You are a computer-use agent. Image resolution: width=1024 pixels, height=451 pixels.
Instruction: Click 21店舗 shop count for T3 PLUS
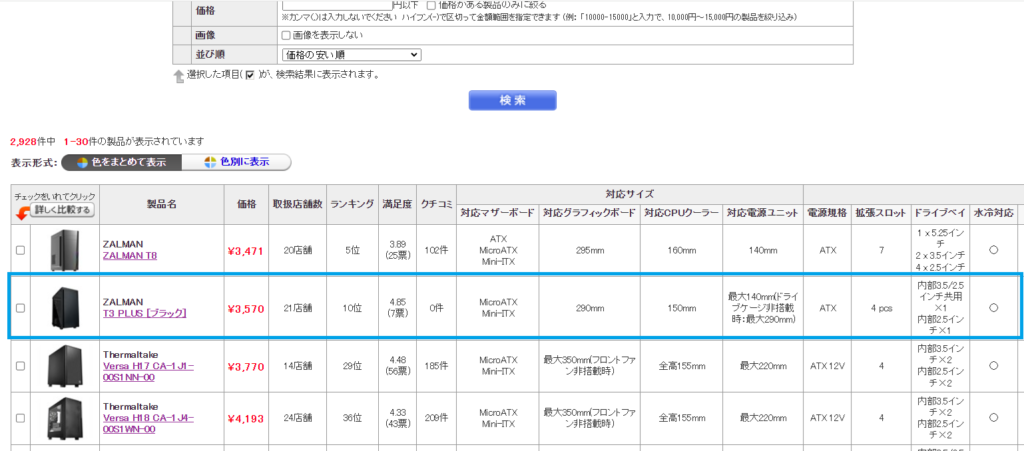coord(298,307)
